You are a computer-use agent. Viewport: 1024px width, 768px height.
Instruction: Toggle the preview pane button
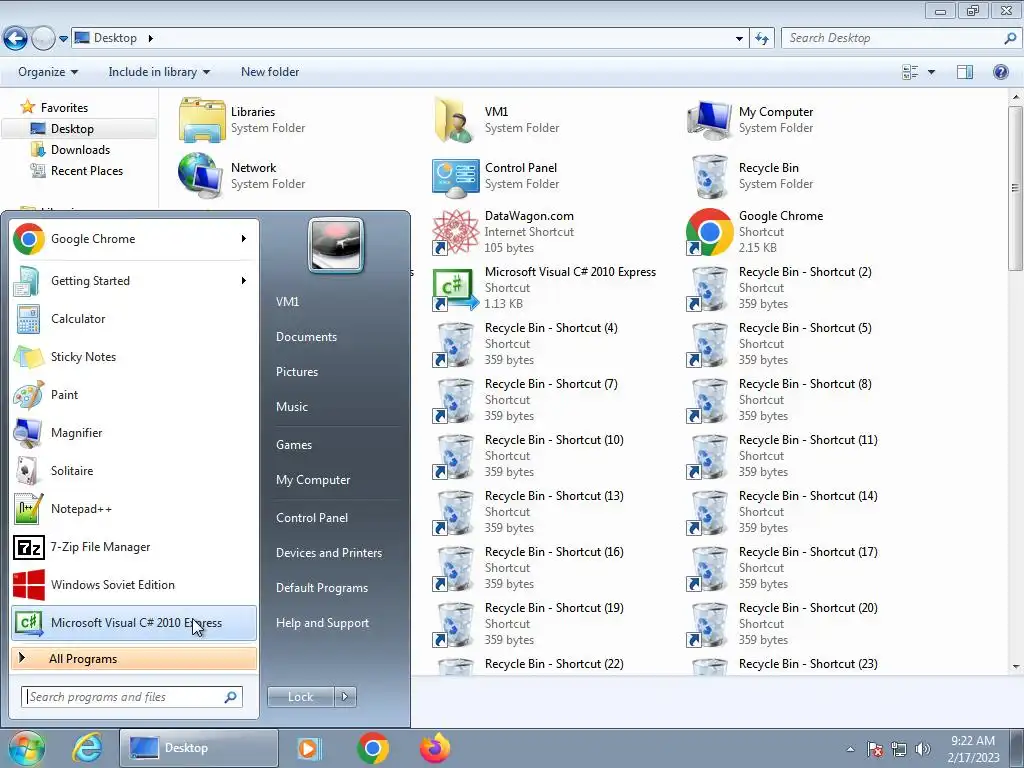point(965,72)
